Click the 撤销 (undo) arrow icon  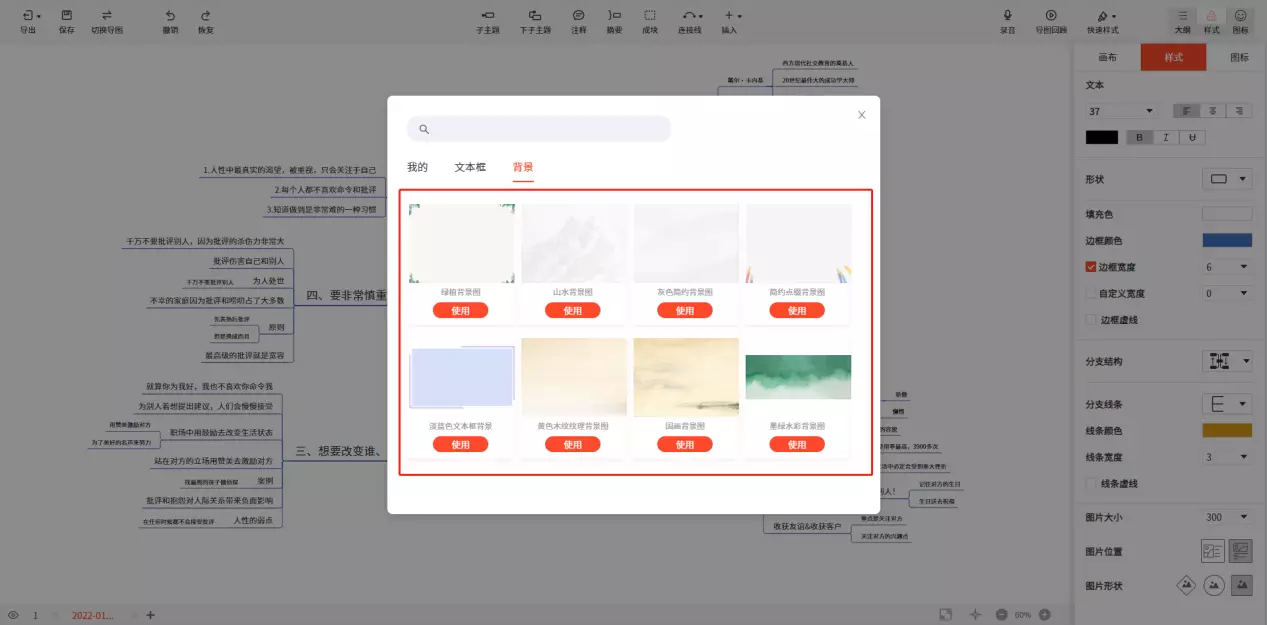point(170,16)
